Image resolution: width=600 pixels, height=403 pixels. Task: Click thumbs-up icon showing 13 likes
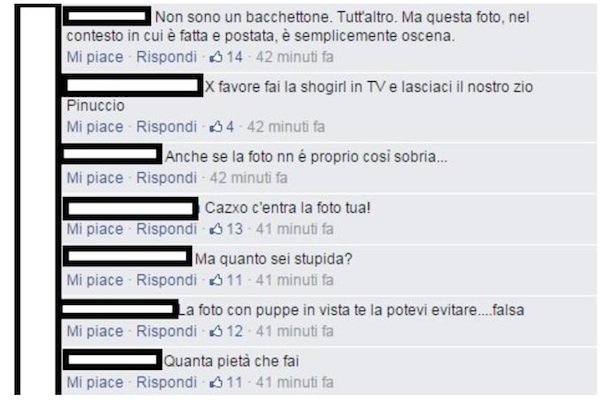[216, 229]
